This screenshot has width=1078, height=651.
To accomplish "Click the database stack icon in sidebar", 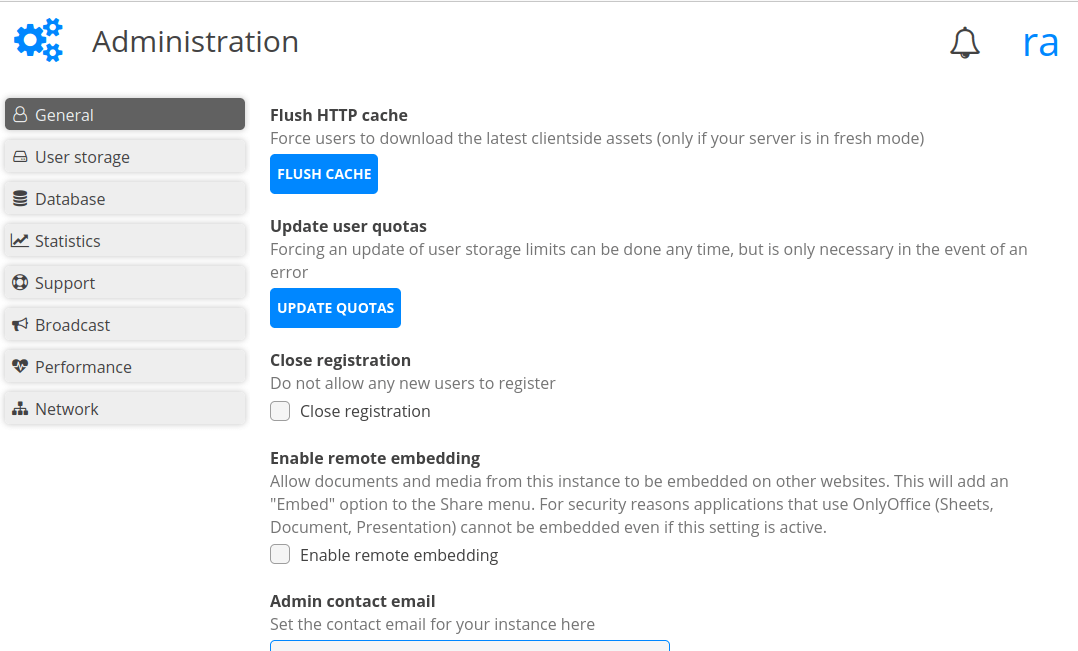I will [x=20, y=198].
